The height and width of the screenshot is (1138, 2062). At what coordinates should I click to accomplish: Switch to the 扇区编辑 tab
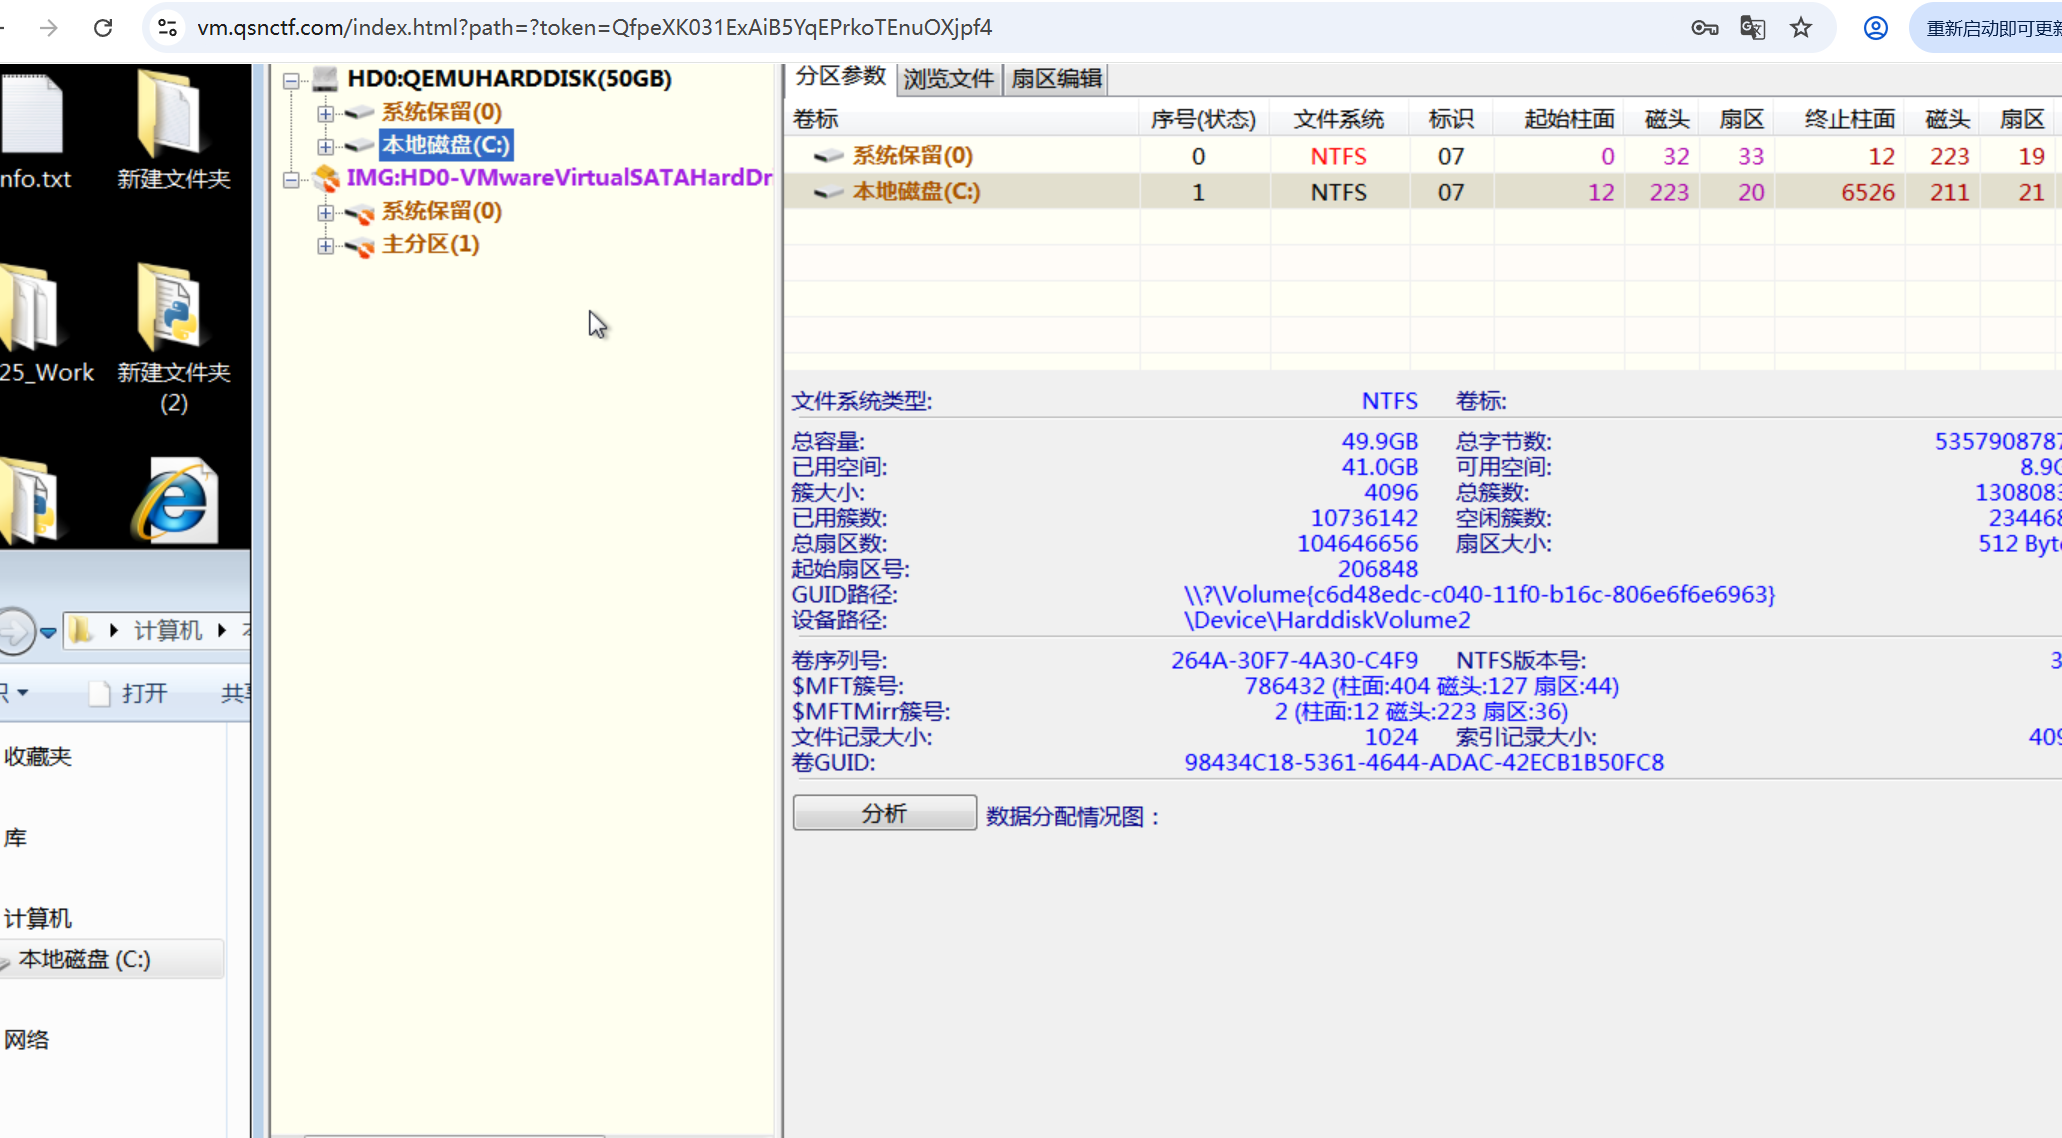click(x=1056, y=79)
